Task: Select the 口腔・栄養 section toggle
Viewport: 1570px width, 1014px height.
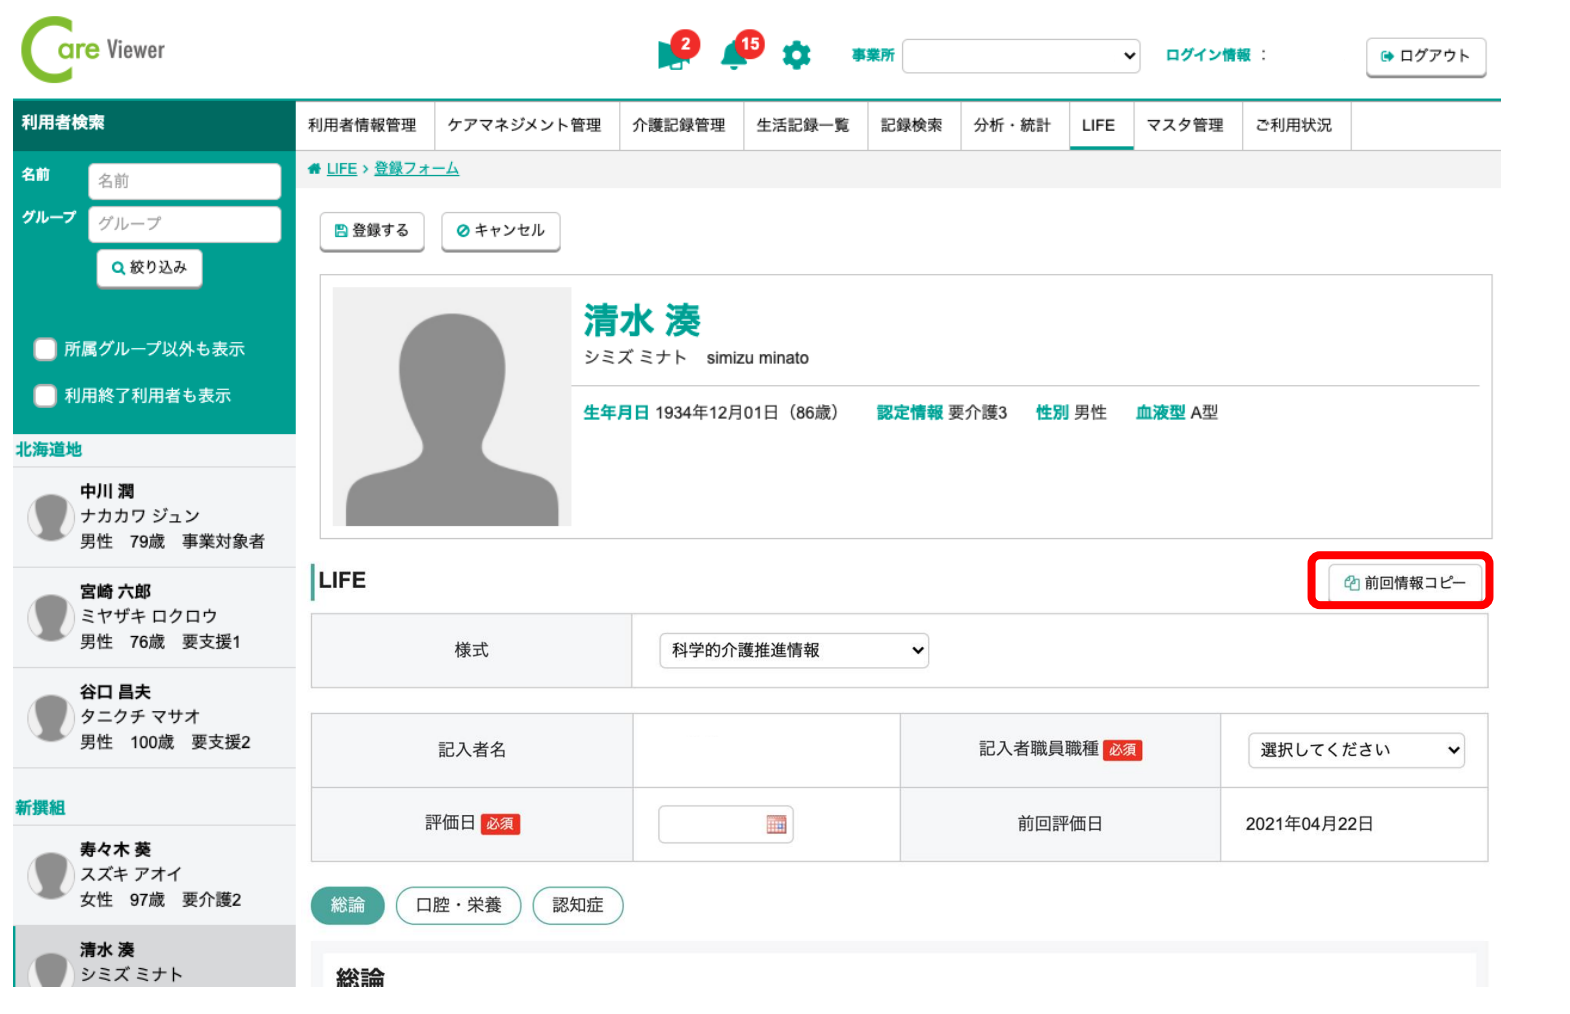Action: [x=458, y=905]
